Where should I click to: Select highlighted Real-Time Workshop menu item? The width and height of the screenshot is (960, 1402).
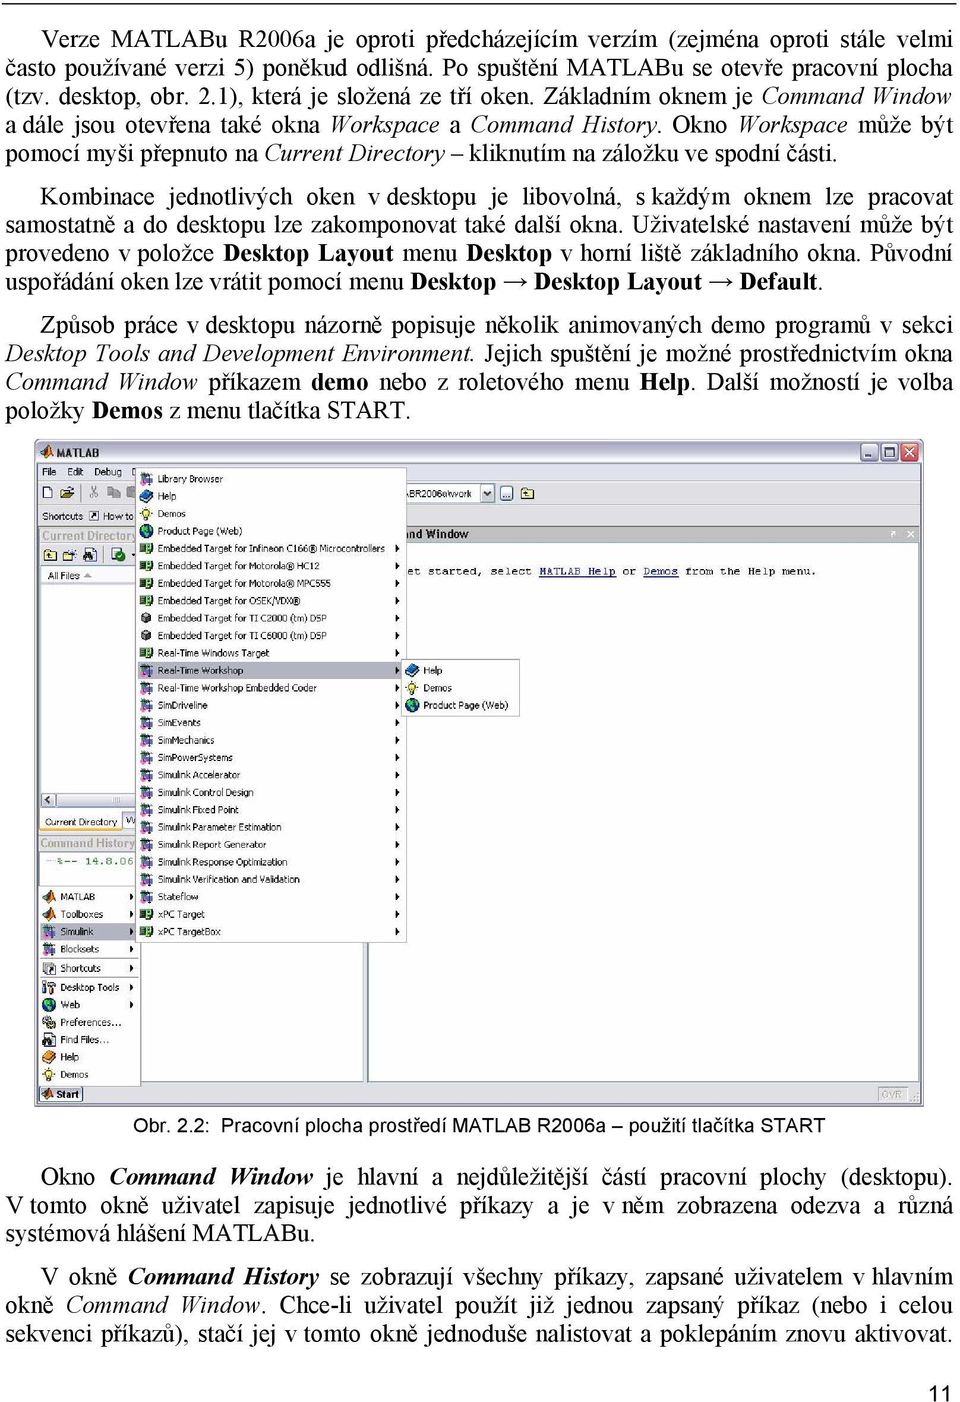click(272, 671)
